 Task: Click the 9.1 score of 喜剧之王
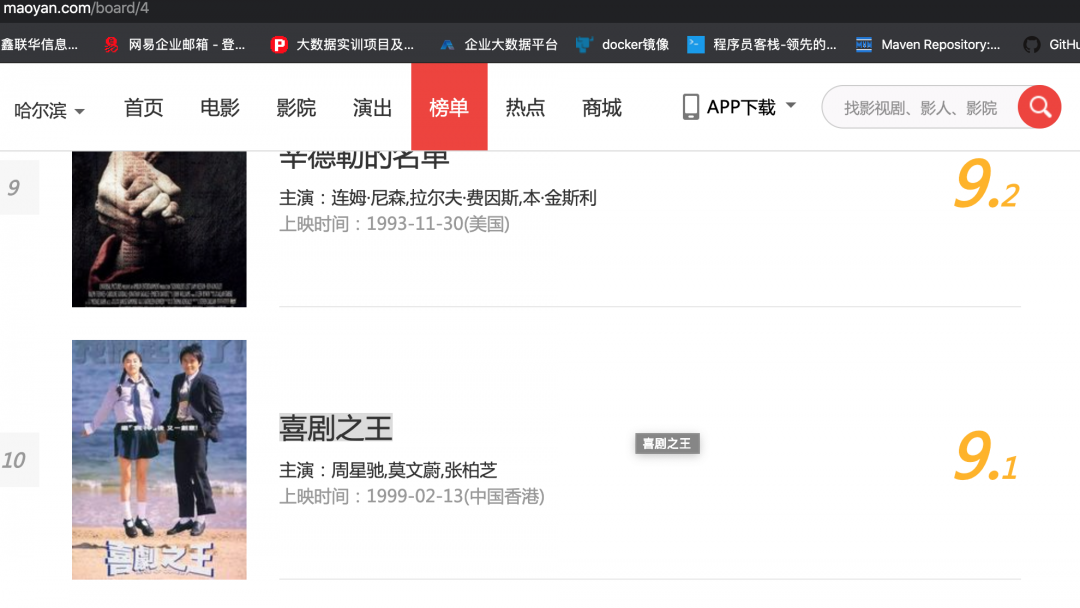coord(986,457)
